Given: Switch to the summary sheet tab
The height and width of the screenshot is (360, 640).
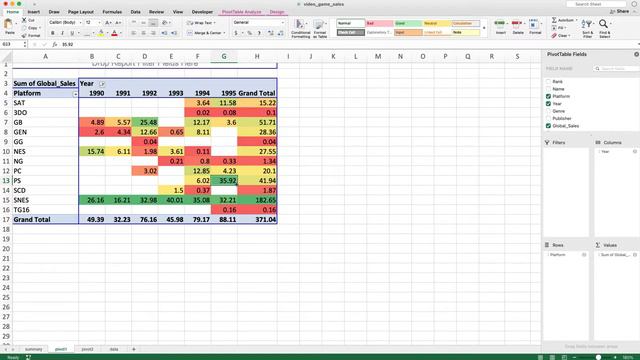Looking at the screenshot, I should click(33, 349).
